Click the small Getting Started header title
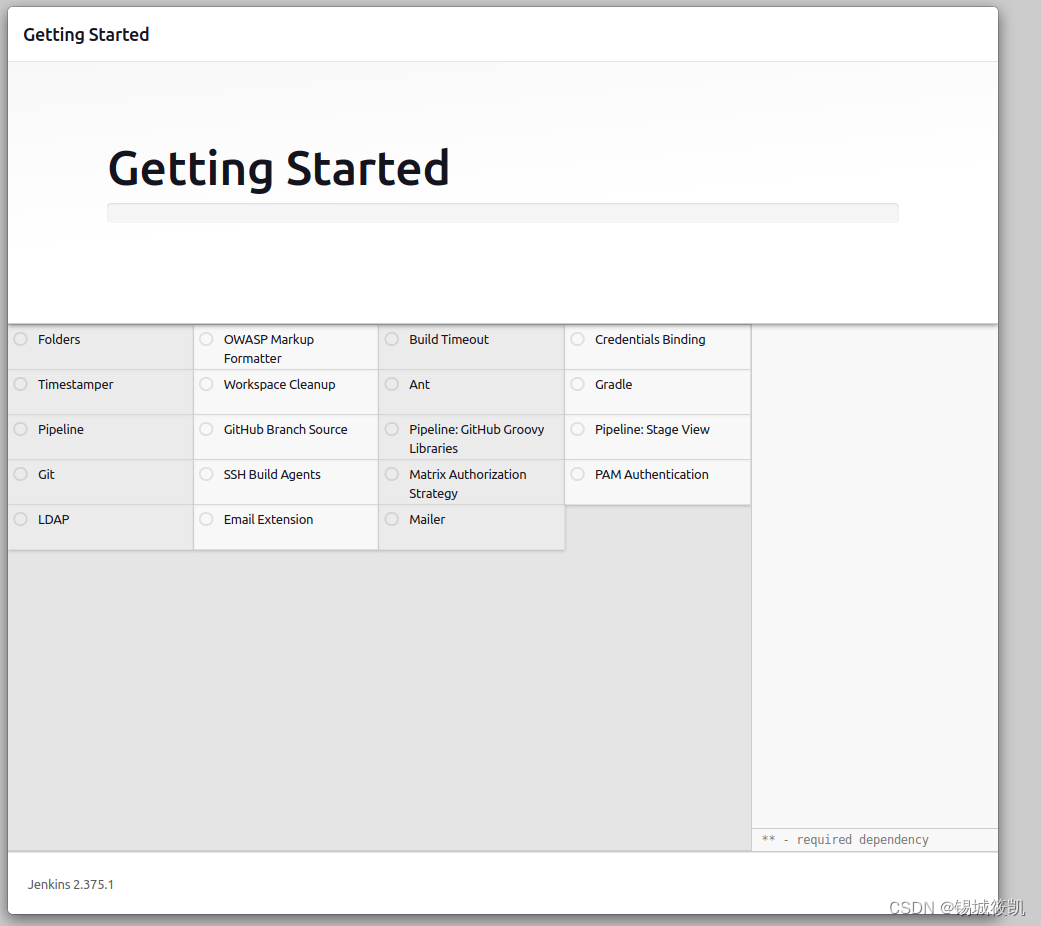 pos(86,35)
